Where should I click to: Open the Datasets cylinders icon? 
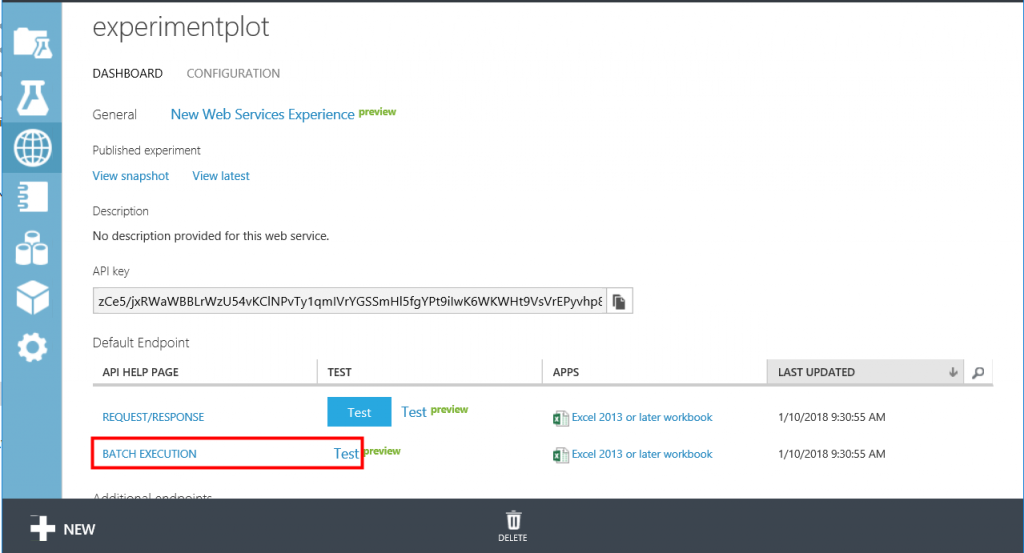pyautogui.click(x=32, y=248)
